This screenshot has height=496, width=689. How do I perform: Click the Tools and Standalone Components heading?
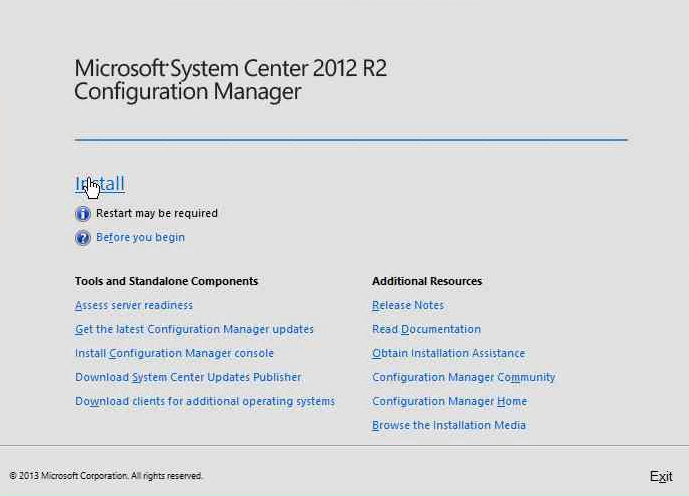tap(166, 281)
